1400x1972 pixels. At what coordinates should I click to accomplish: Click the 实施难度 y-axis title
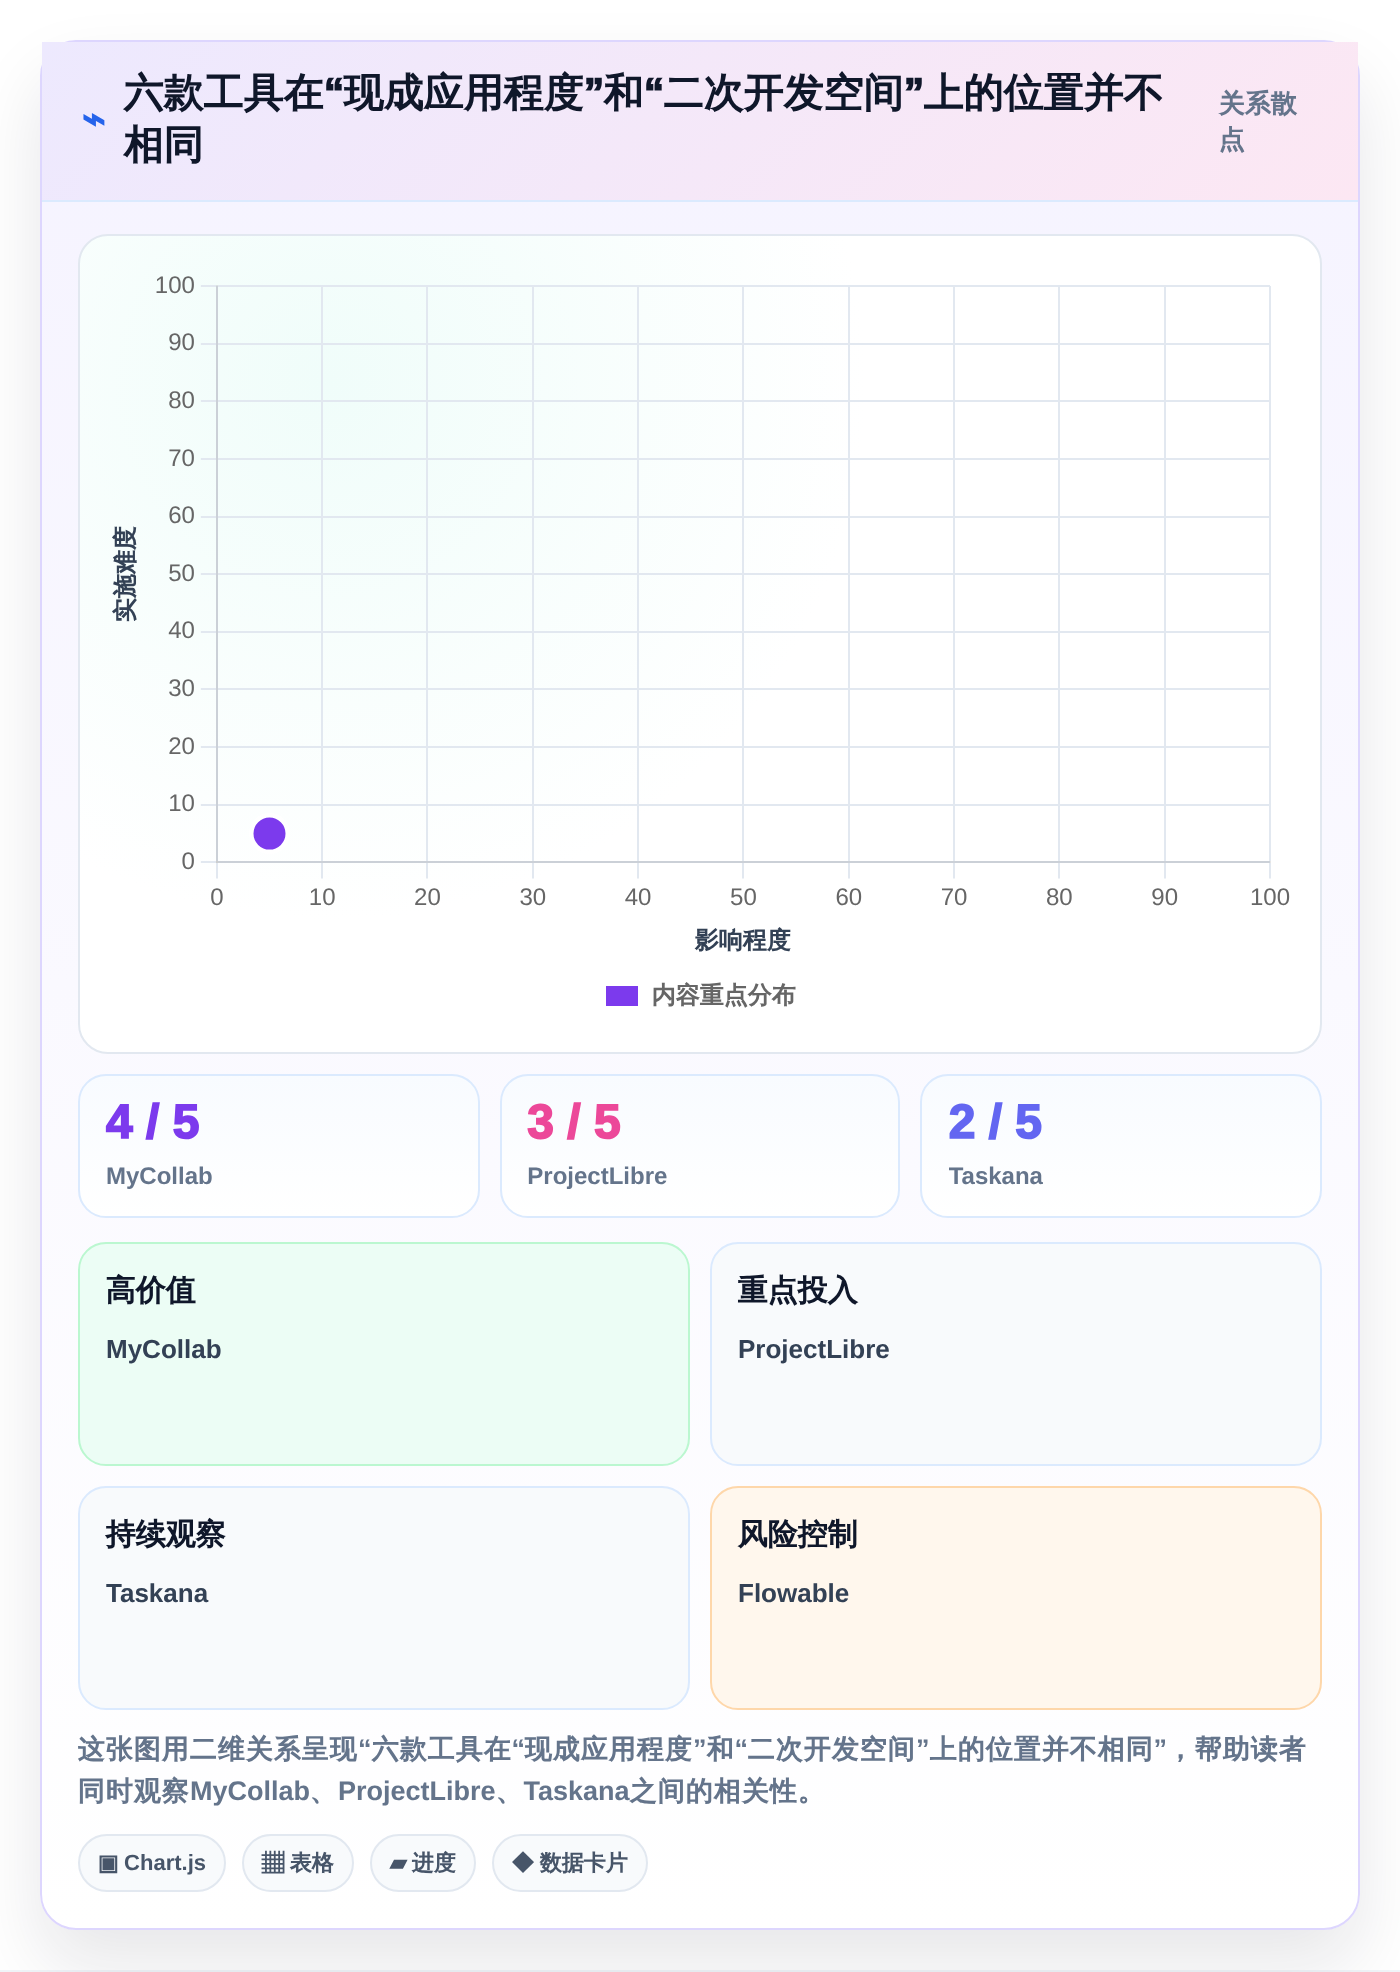coord(125,574)
